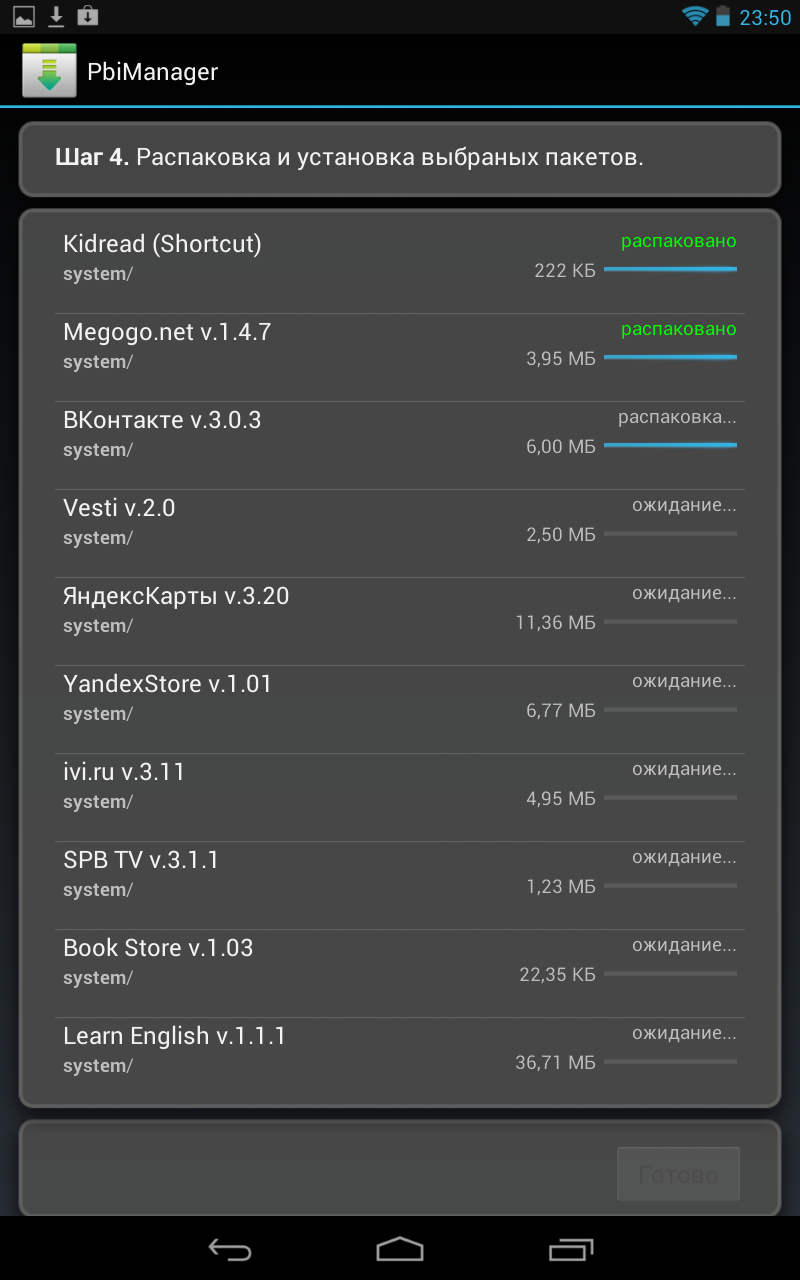Select the Vesti v.2.0 package name

coord(119,508)
